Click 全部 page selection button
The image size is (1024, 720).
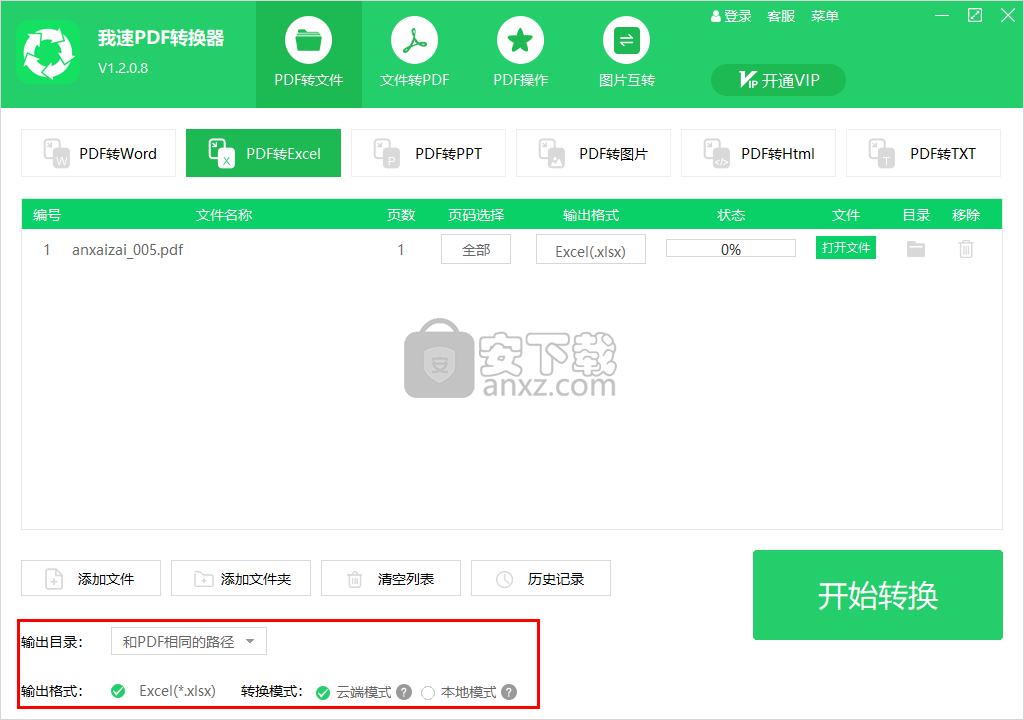[x=476, y=250]
